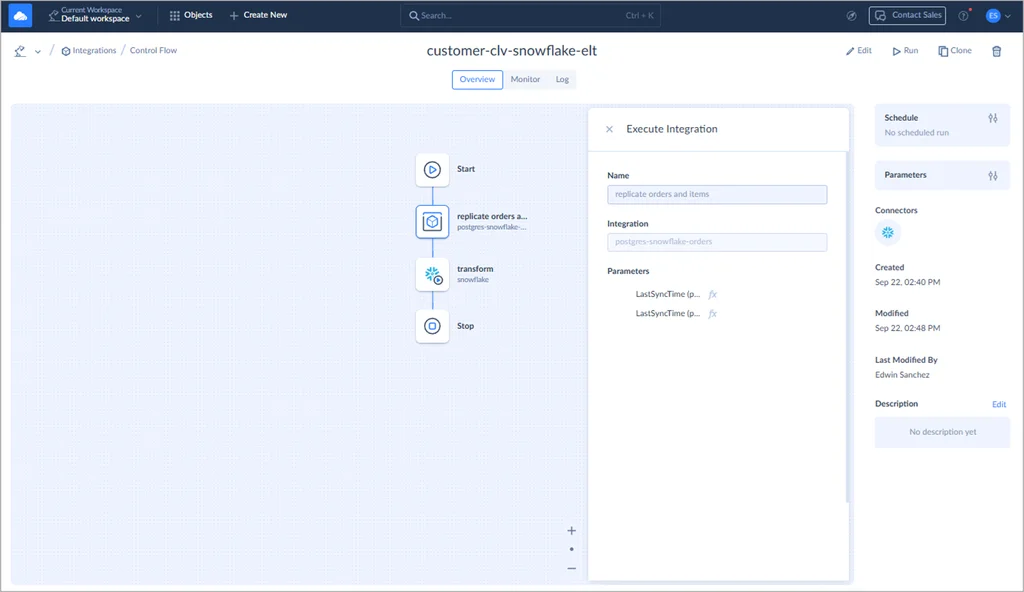Open Parameters settings sliders icon
The image size is (1024, 592).
point(993,176)
